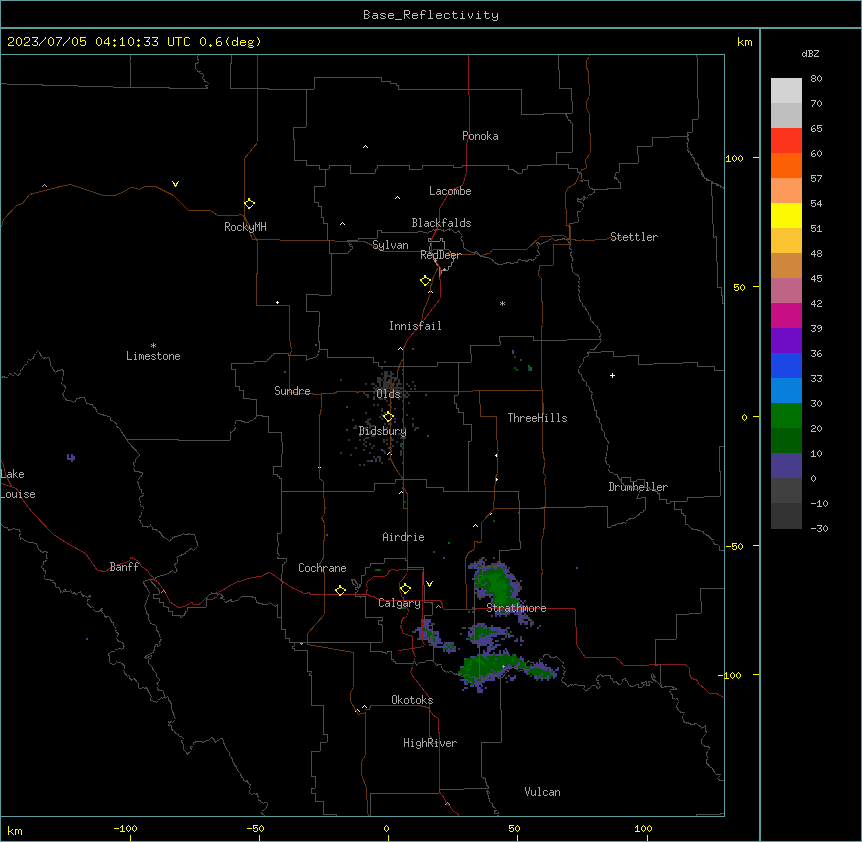Click the small purple echo blob near Lake Louise
This screenshot has width=862, height=842.
(x=71, y=457)
